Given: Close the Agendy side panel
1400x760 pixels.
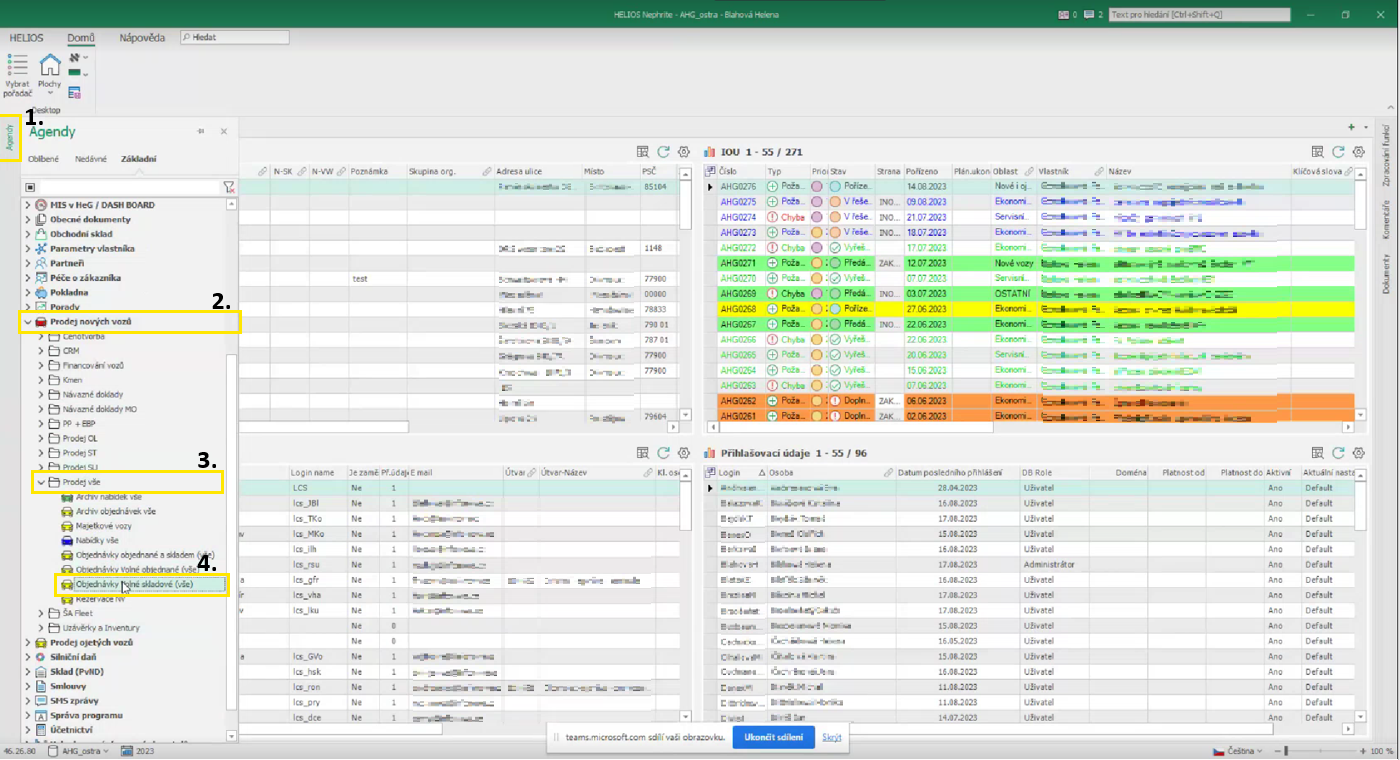Looking at the screenshot, I should (x=224, y=132).
